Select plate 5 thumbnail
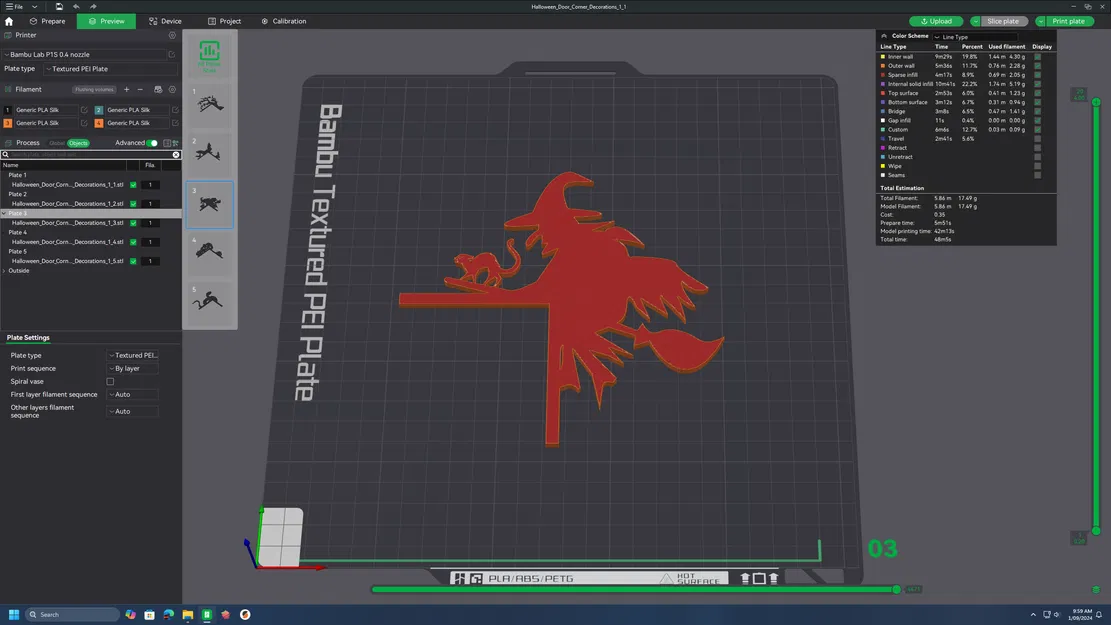 click(x=209, y=303)
